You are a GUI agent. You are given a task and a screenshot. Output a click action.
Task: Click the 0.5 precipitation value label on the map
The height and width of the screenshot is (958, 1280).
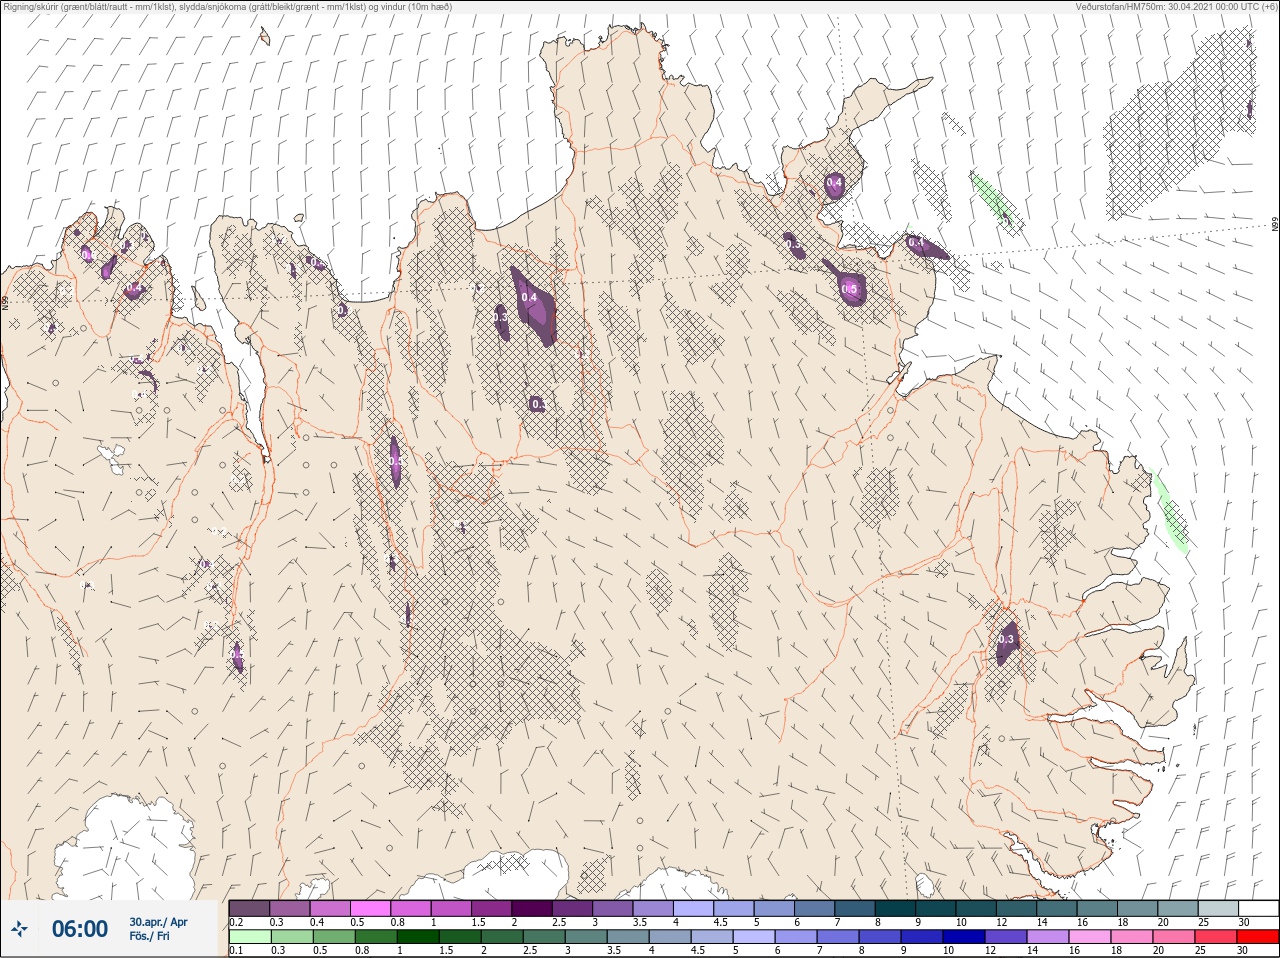coord(850,289)
